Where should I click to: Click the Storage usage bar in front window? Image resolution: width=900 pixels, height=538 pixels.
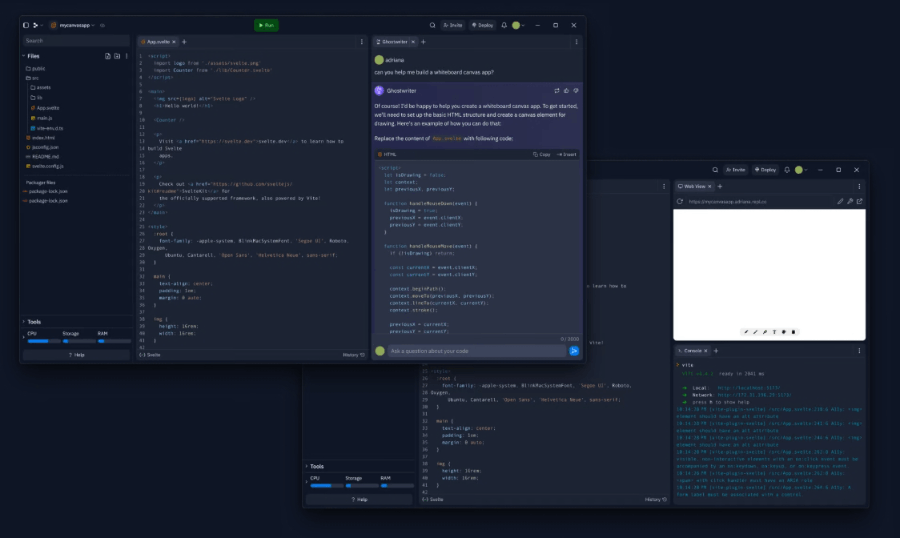(79, 341)
